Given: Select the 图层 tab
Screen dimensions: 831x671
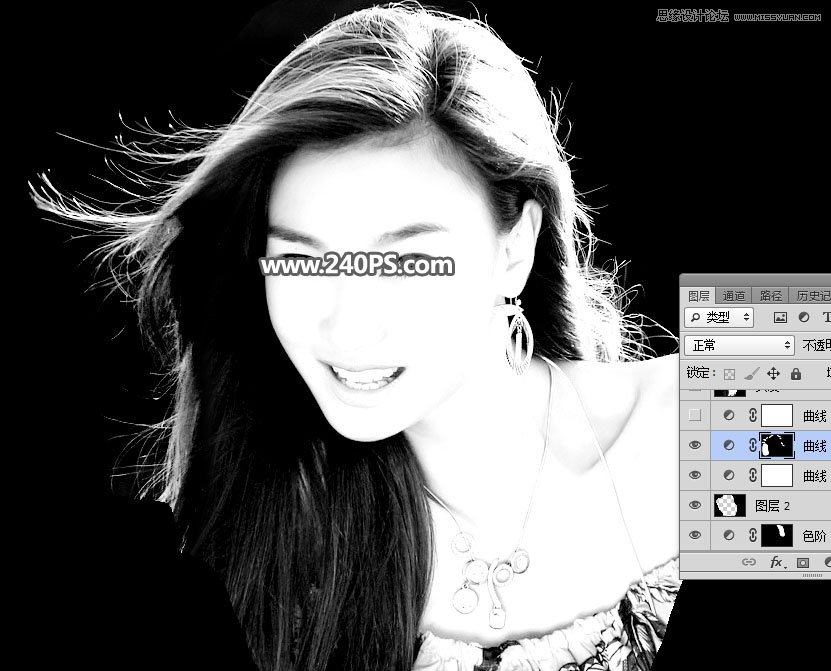Looking at the screenshot, I should pyautogui.click(x=699, y=295).
